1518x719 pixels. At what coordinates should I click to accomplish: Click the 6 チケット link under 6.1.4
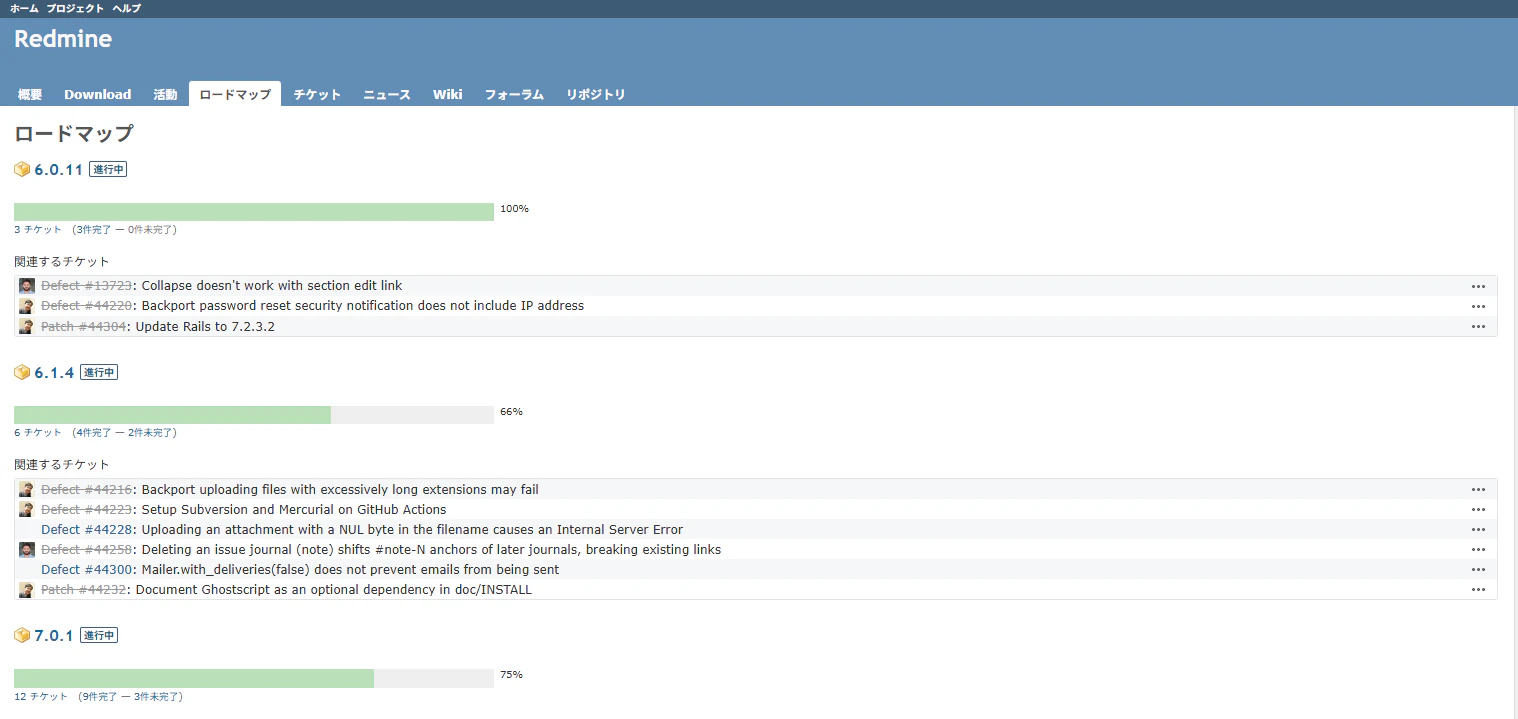(x=38, y=433)
